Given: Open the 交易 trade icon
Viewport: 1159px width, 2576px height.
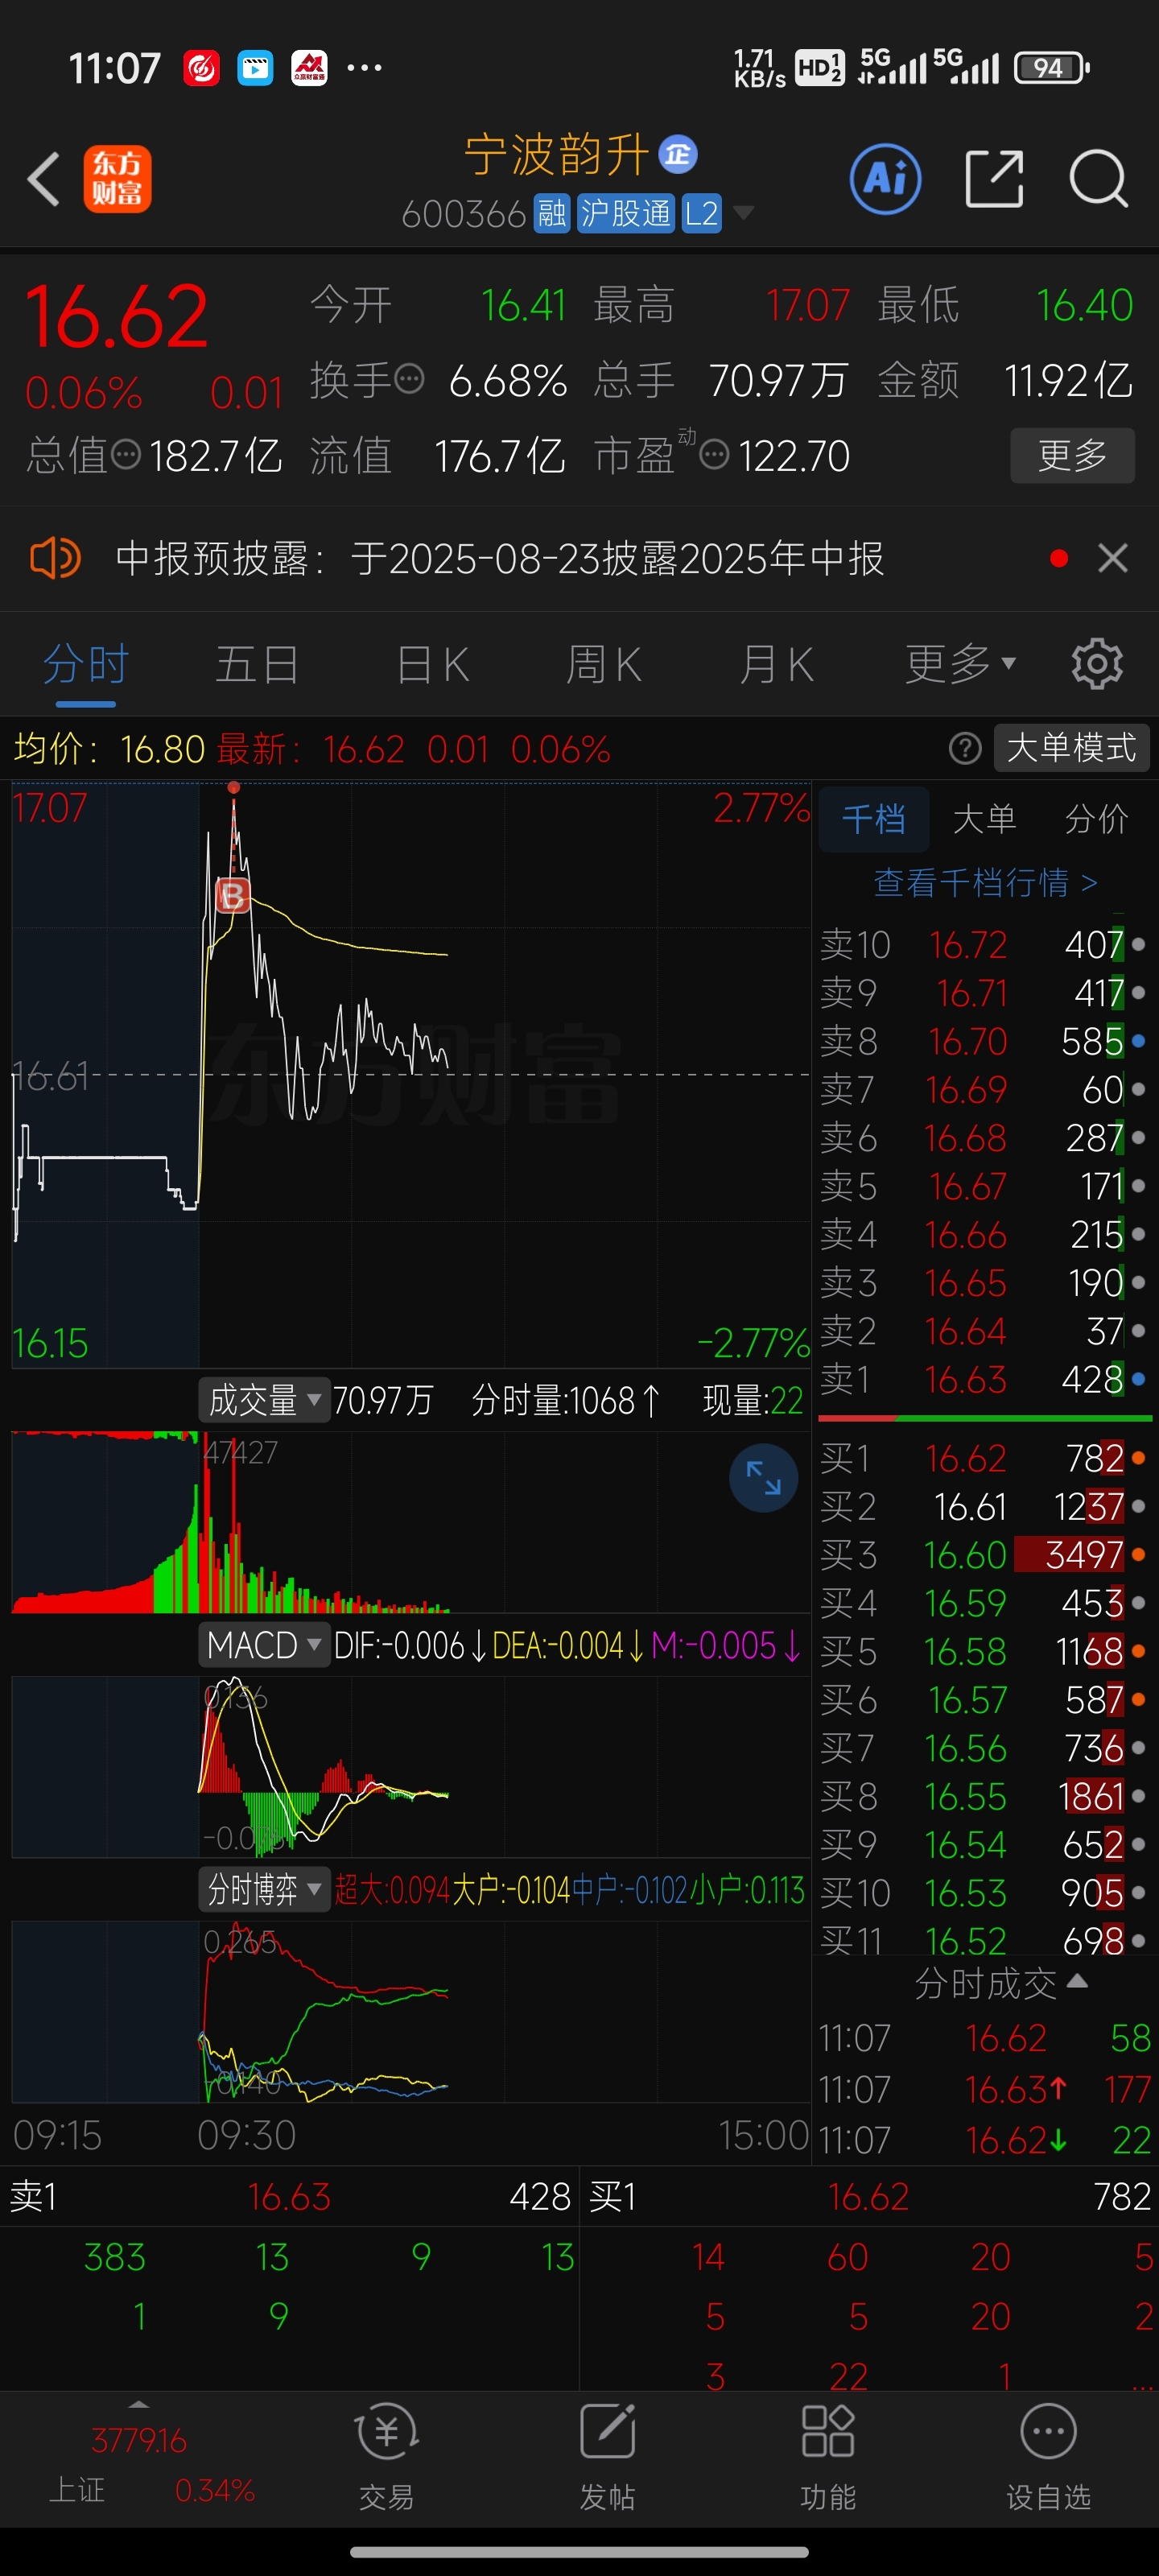Looking at the screenshot, I should 386,2458.
